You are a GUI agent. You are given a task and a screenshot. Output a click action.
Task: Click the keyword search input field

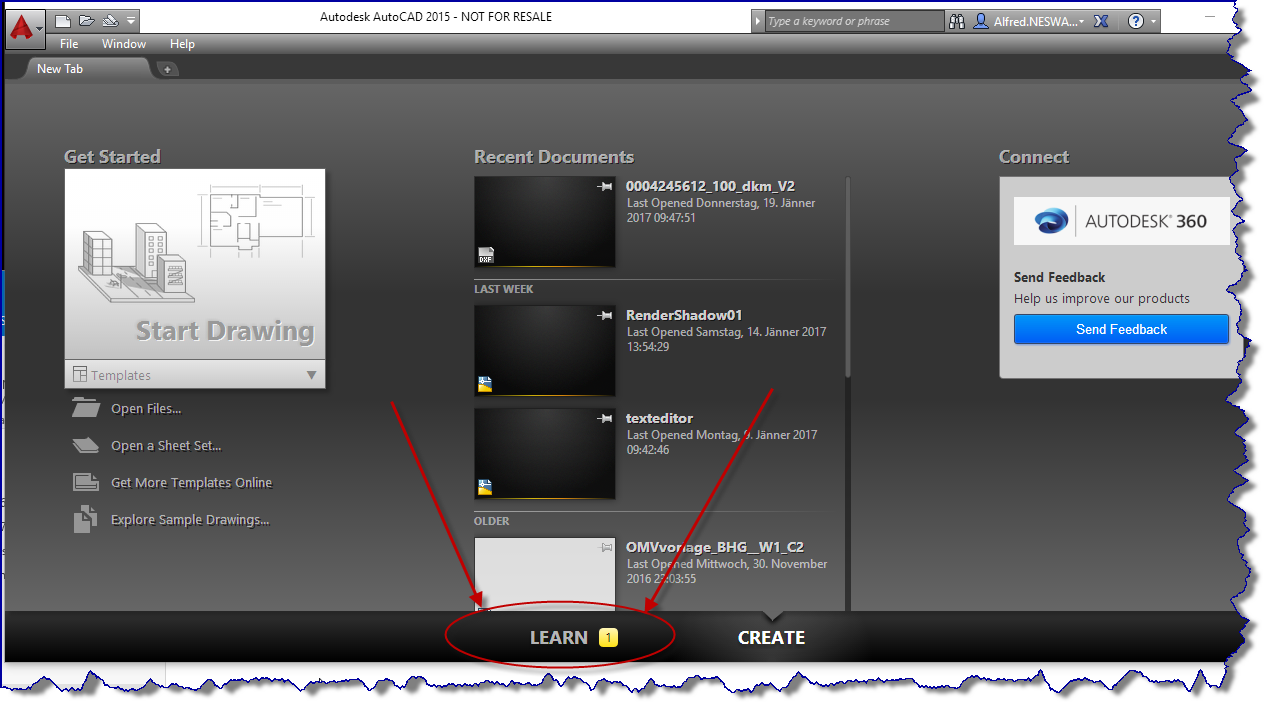click(x=854, y=21)
